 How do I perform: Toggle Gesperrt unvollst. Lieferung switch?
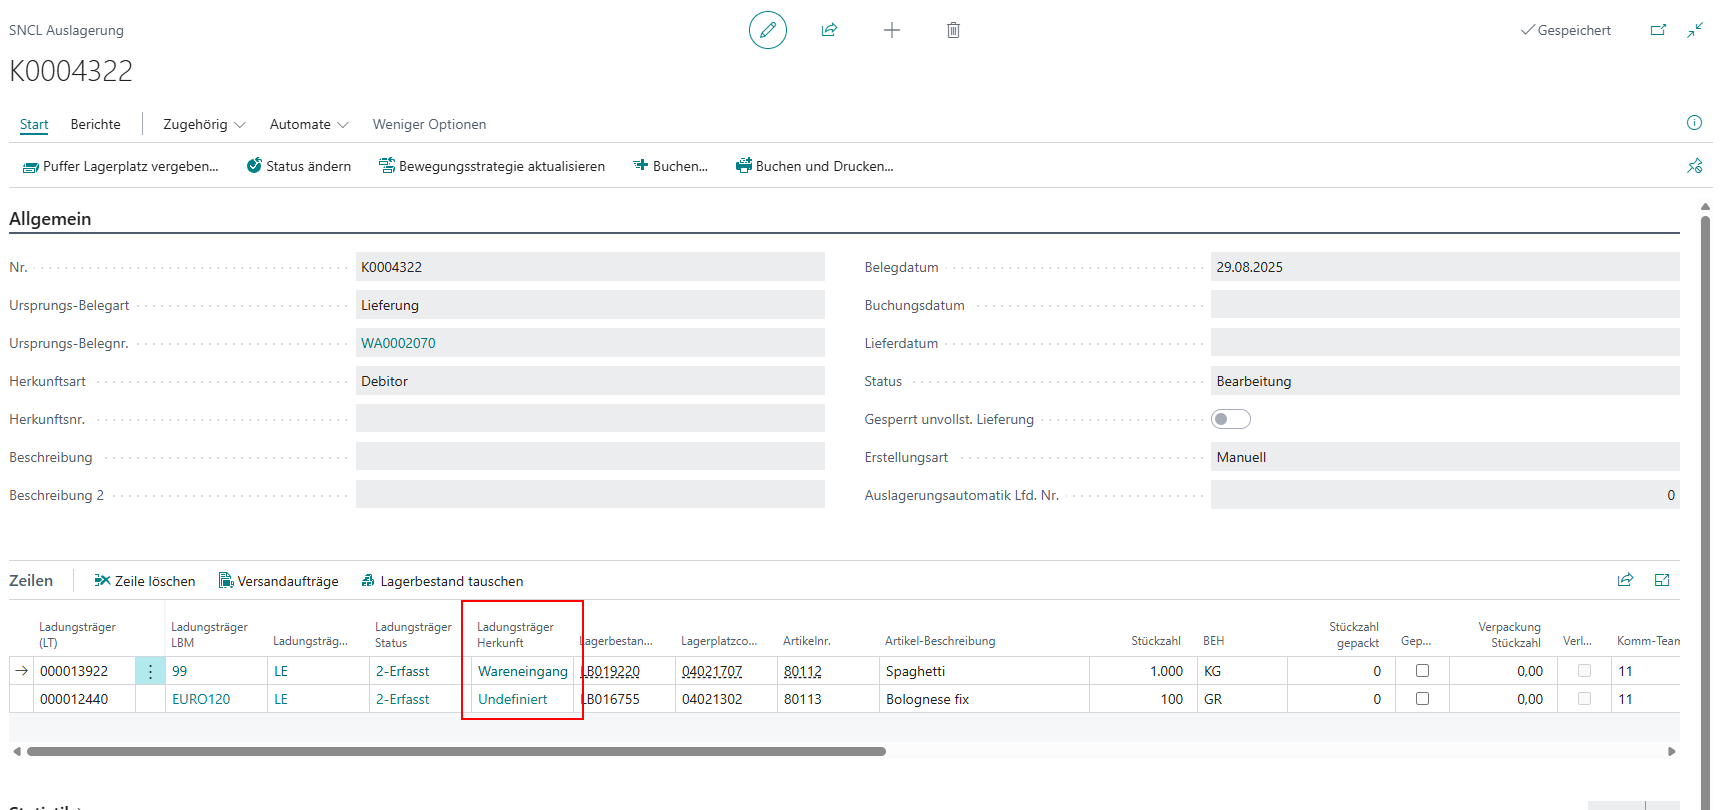(x=1230, y=419)
